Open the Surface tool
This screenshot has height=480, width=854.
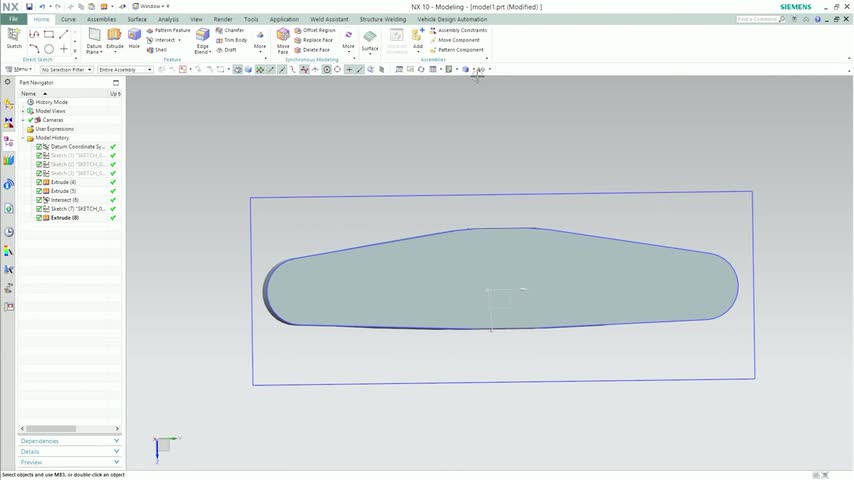coord(370,40)
